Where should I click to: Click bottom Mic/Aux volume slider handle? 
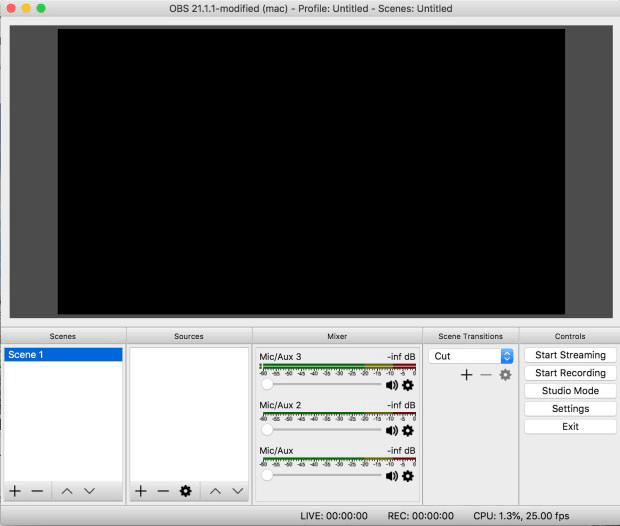(x=267, y=475)
